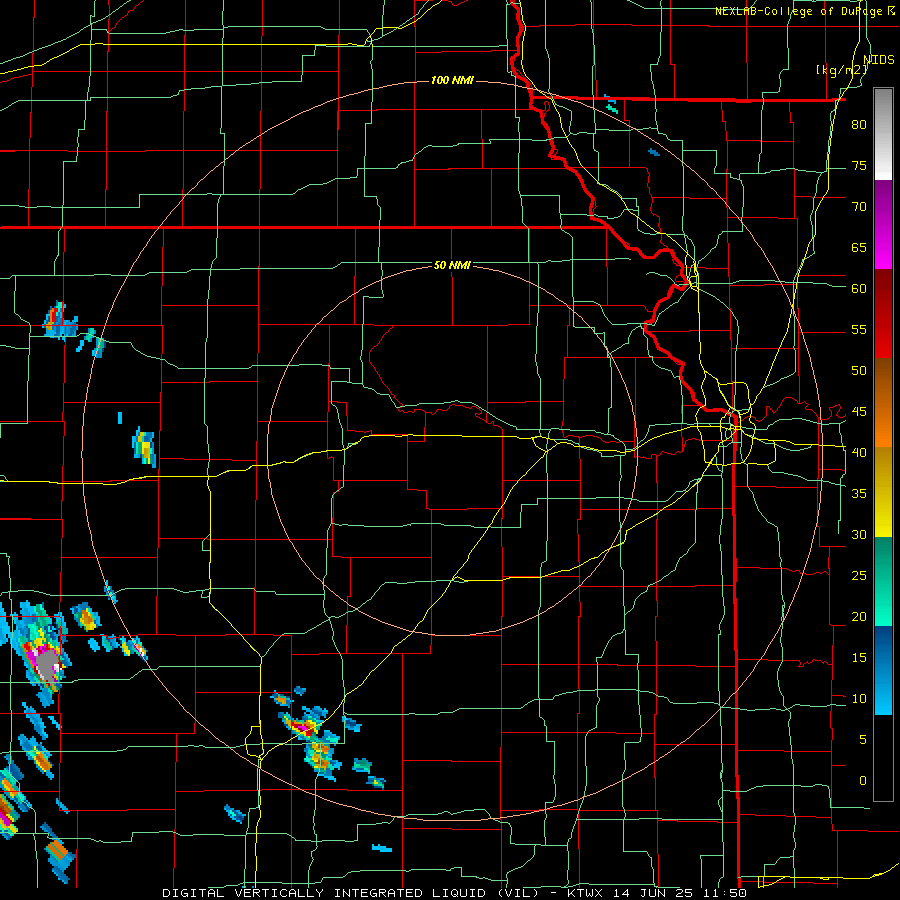Pick the black segment of the VIL color bar
This screenshot has width=900, height=900.
click(x=883, y=758)
